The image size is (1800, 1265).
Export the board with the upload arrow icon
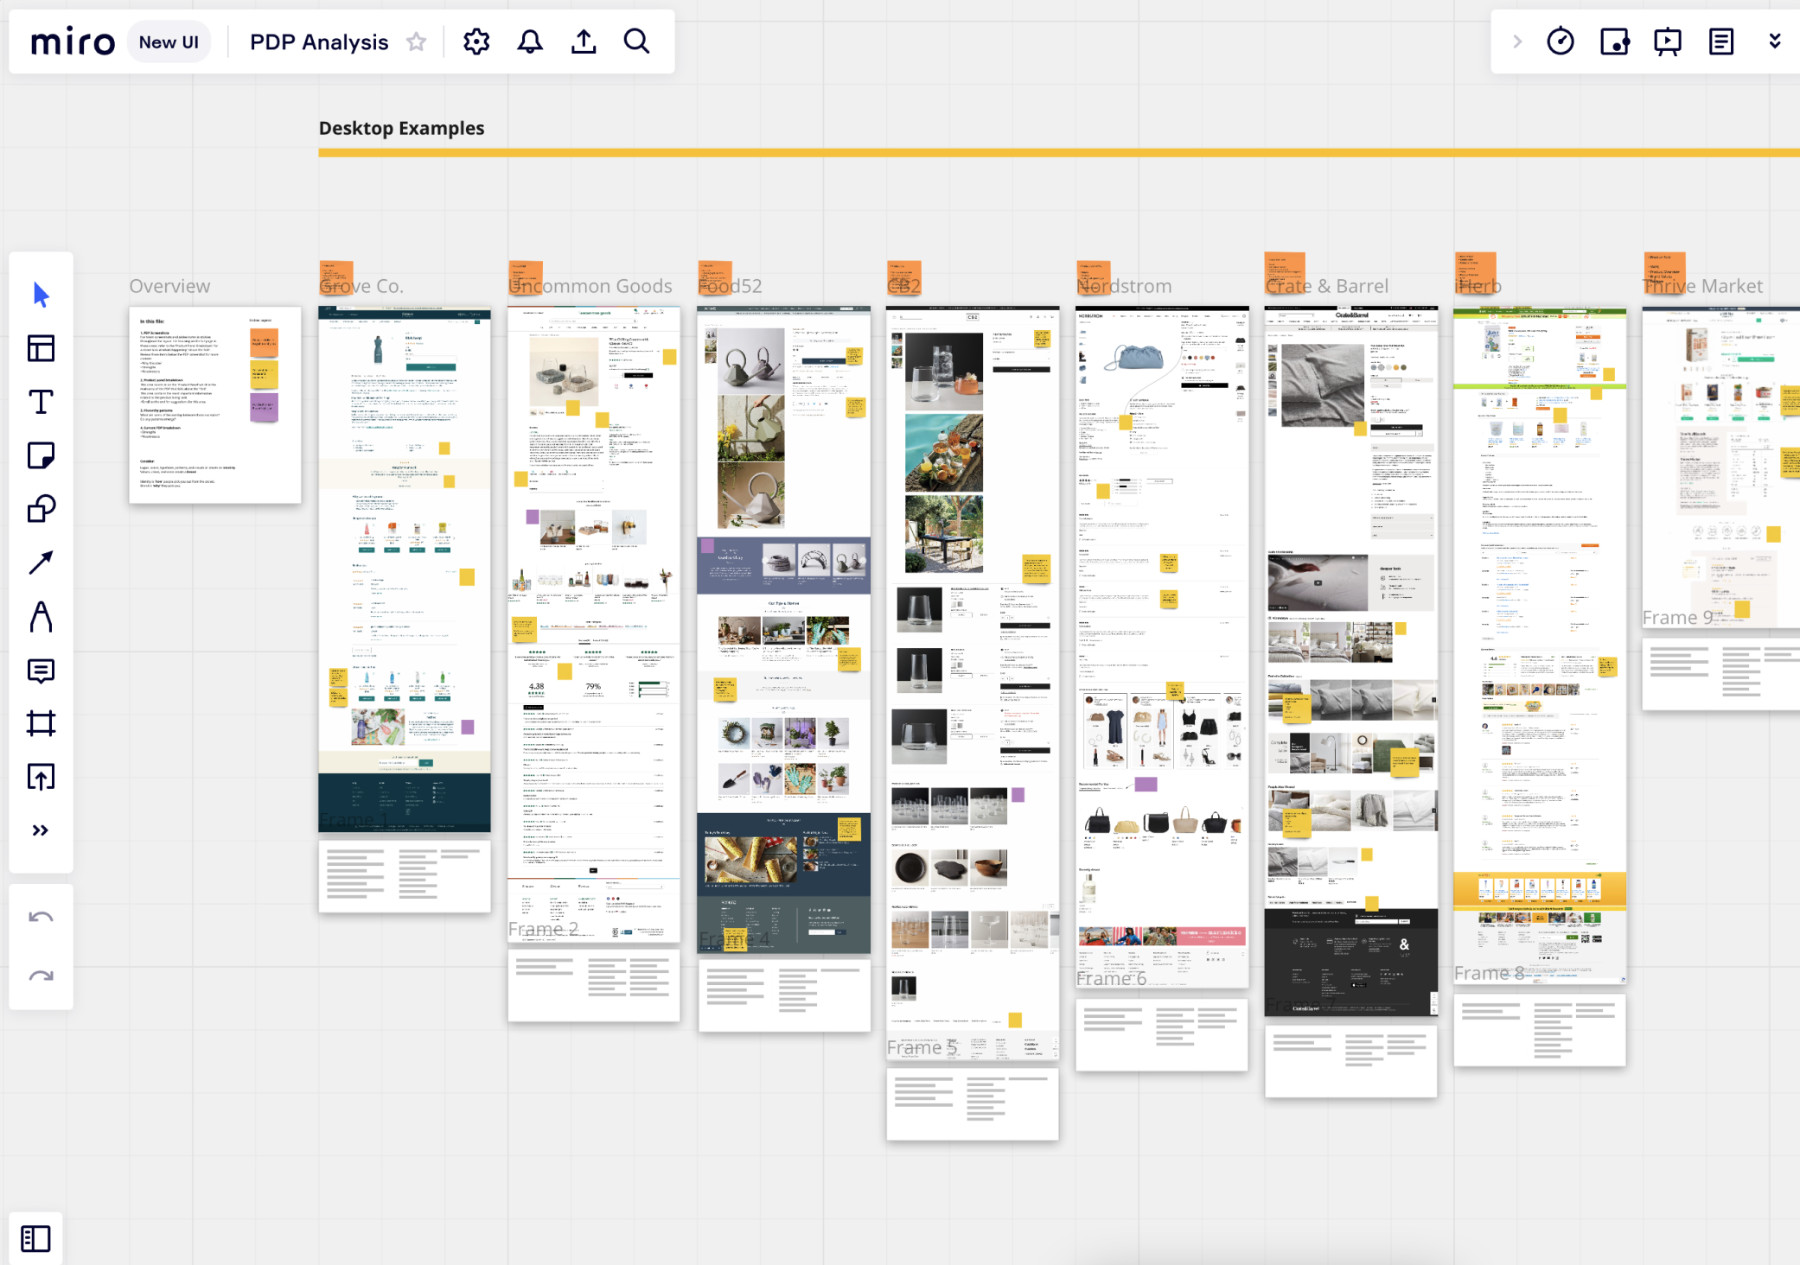[584, 42]
